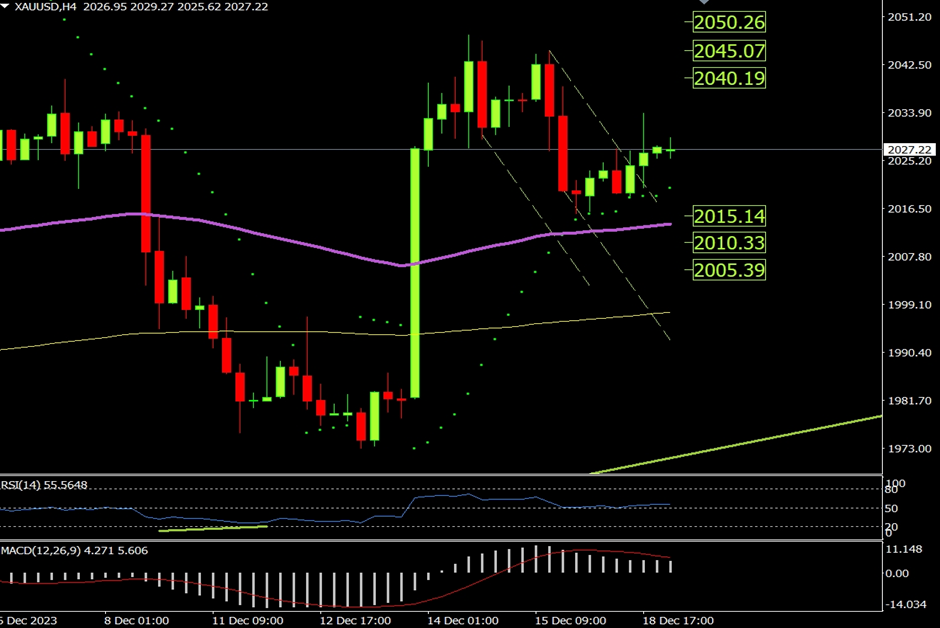Click the 2051.20 value on the price scale

click(910, 17)
